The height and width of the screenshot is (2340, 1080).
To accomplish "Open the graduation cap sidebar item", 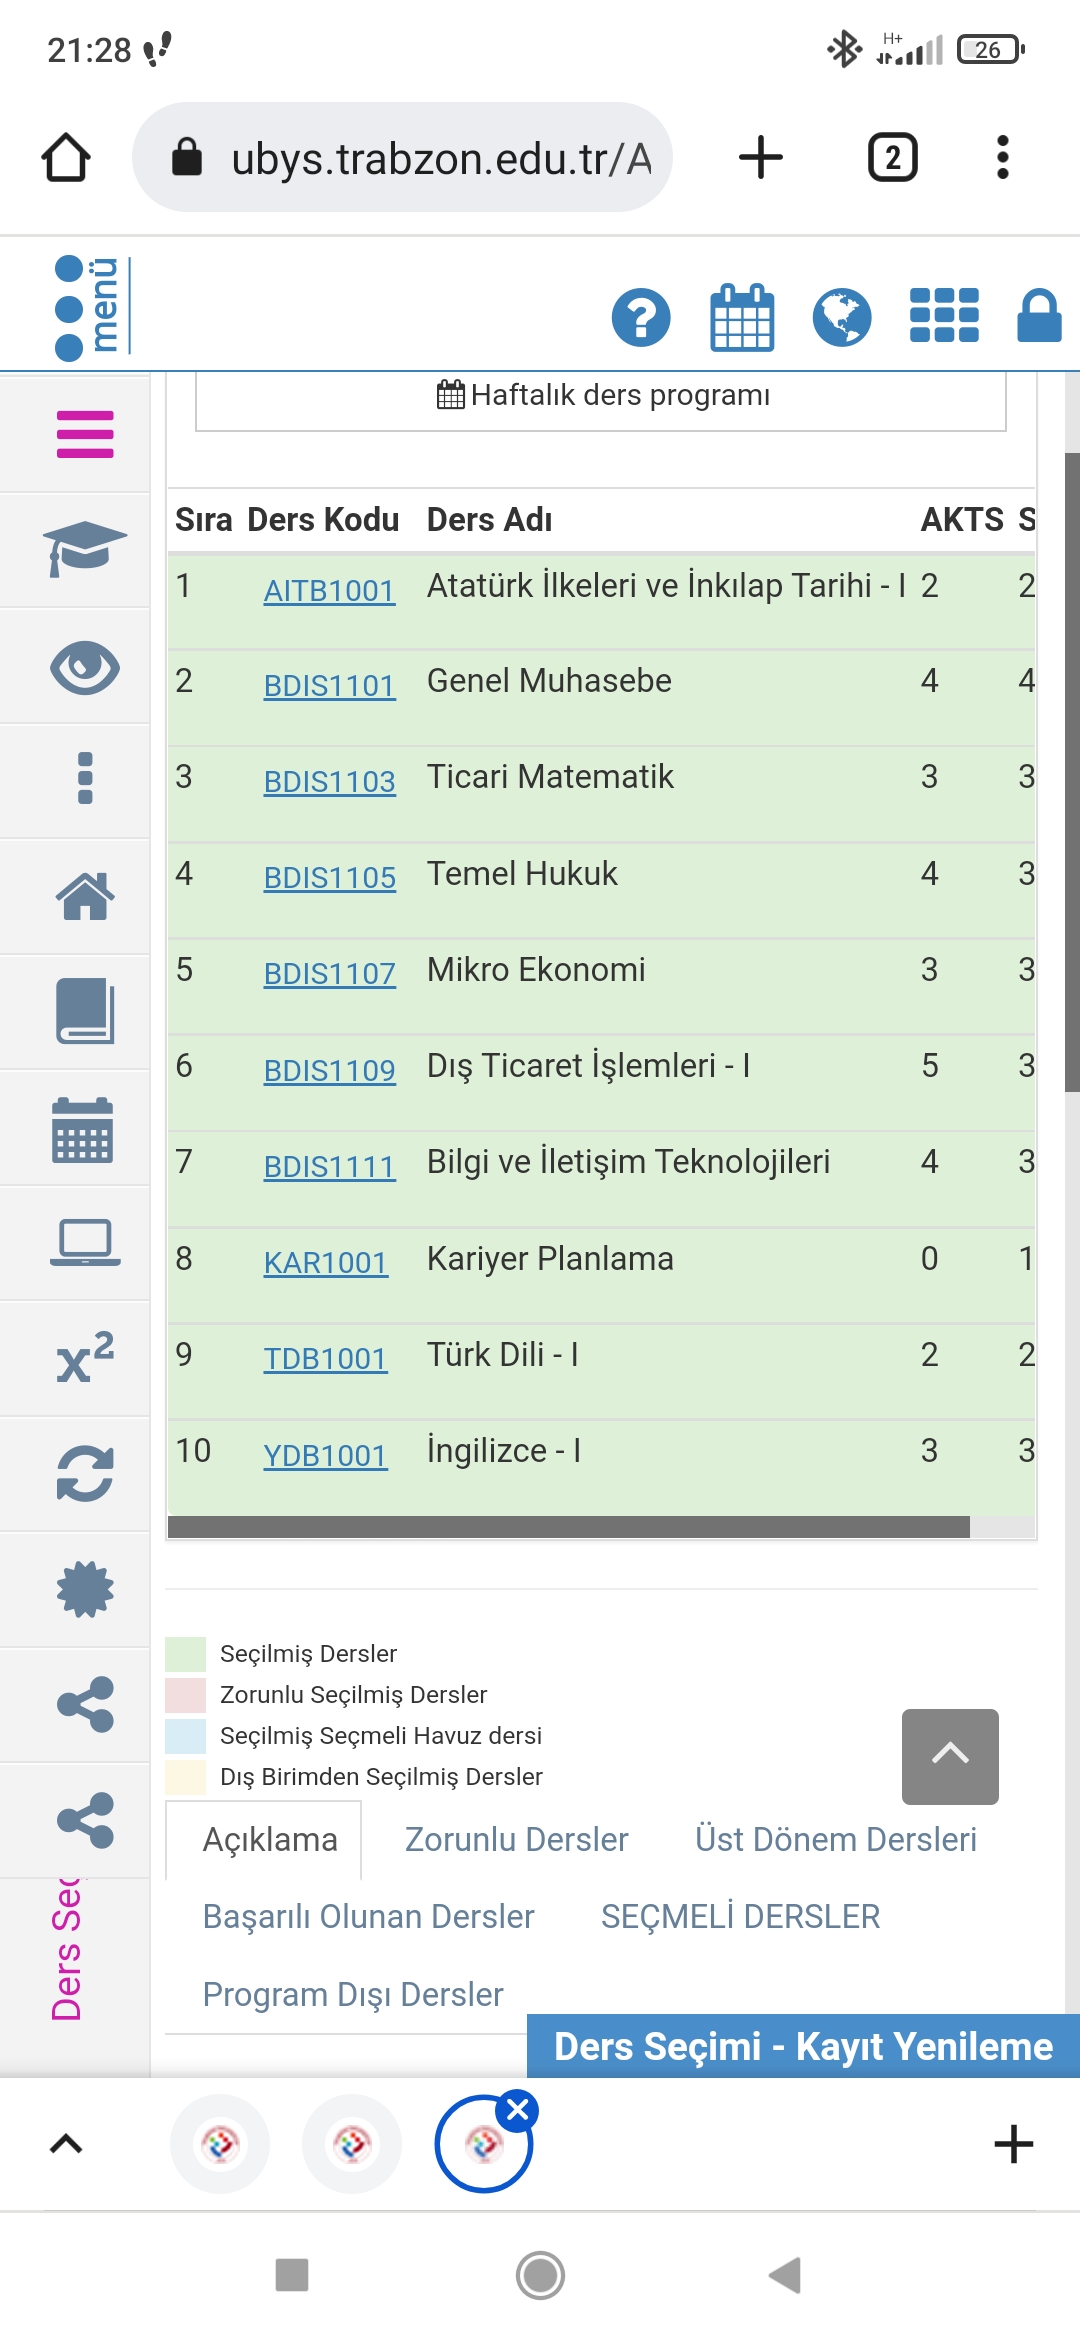I will click(x=85, y=549).
